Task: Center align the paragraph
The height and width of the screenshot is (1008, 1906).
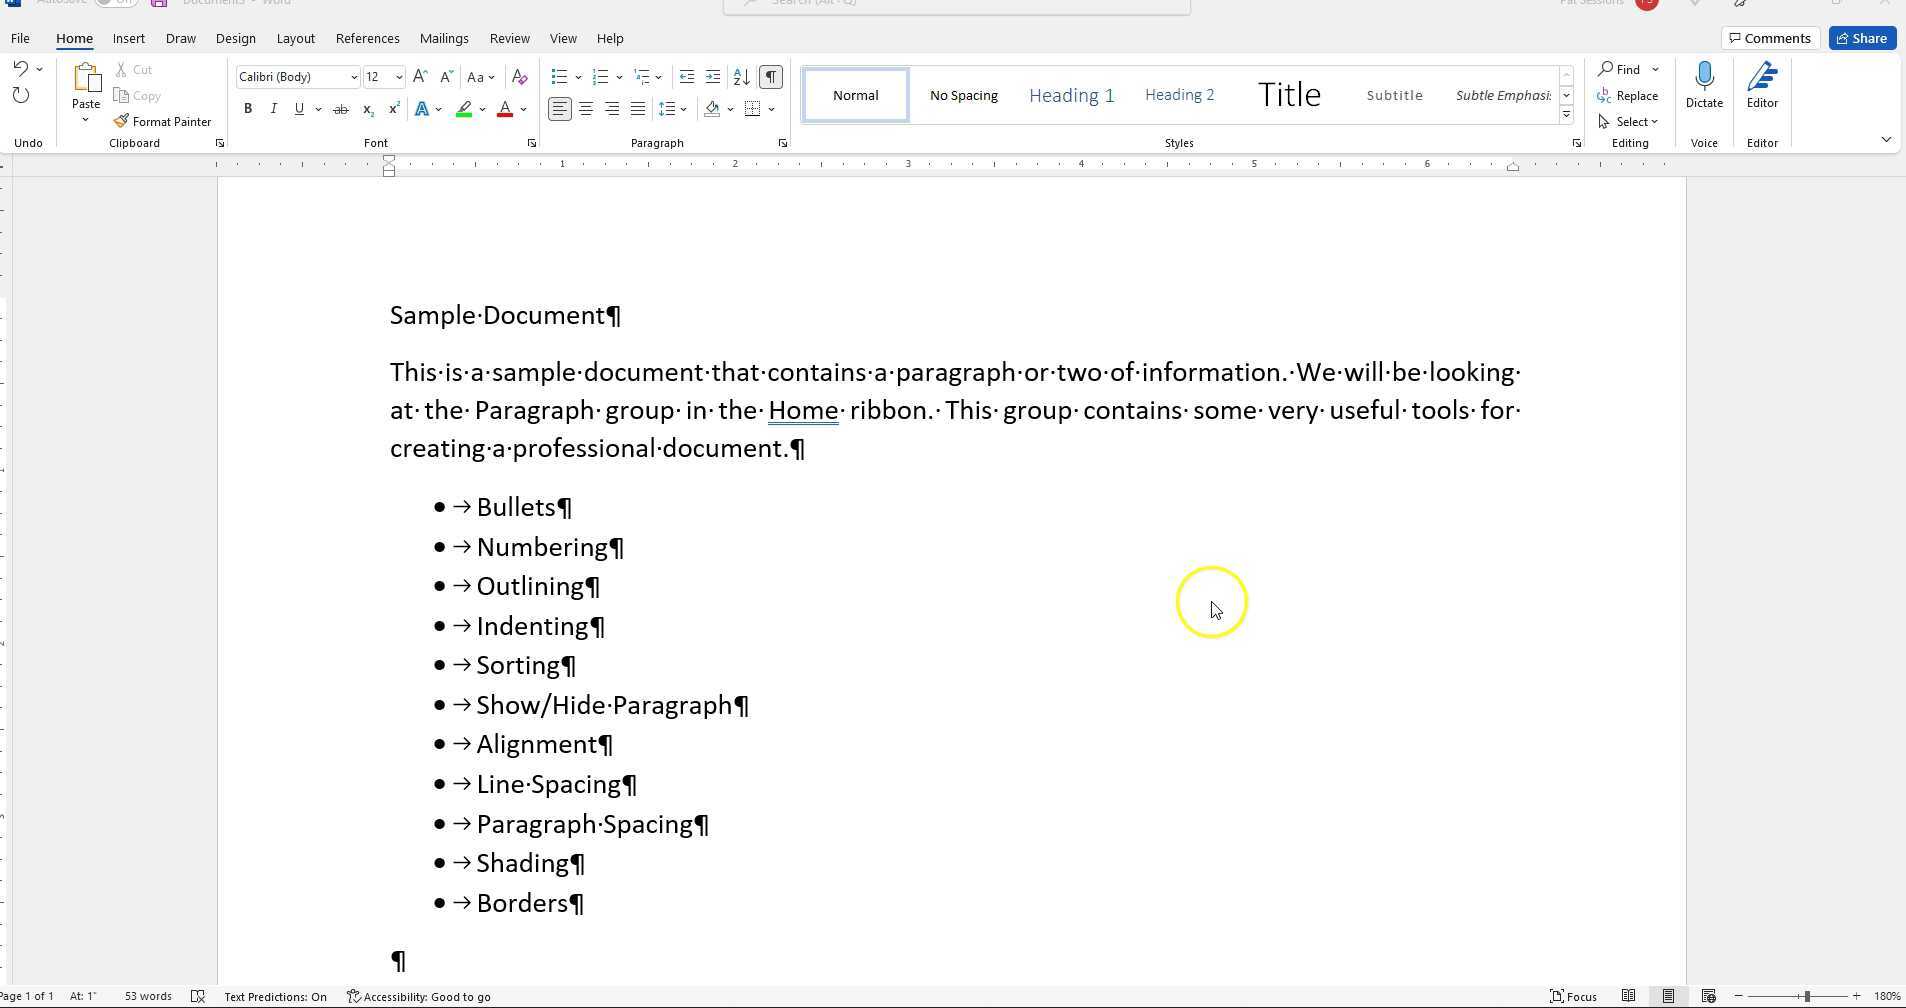Action: click(585, 109)
